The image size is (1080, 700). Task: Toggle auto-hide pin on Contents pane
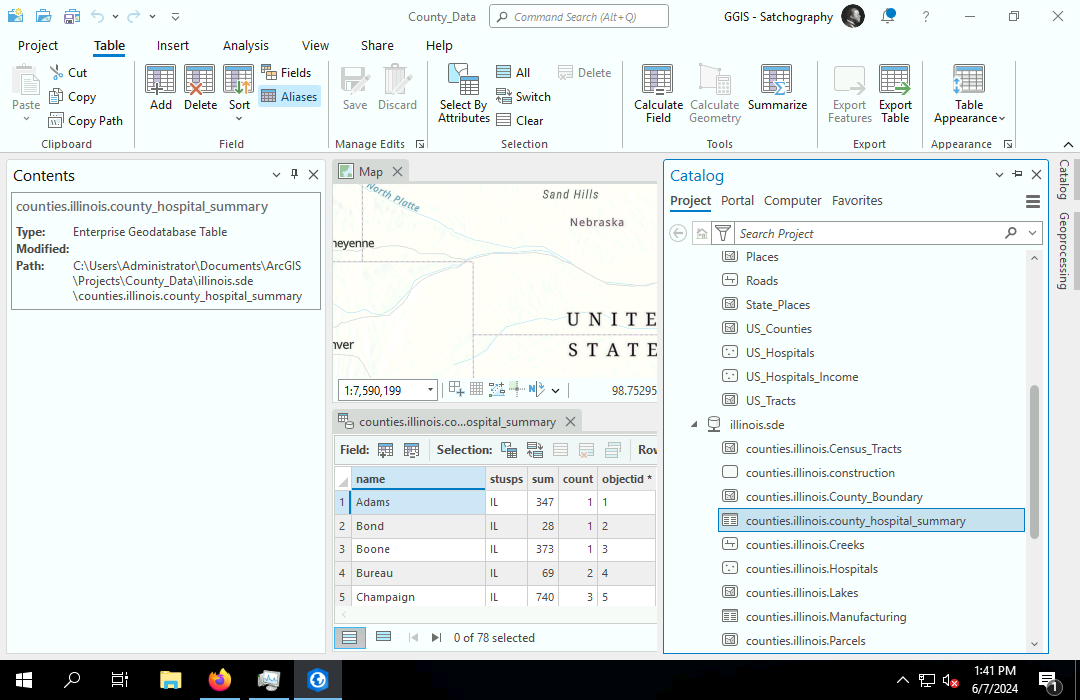[x=294, y=175]
